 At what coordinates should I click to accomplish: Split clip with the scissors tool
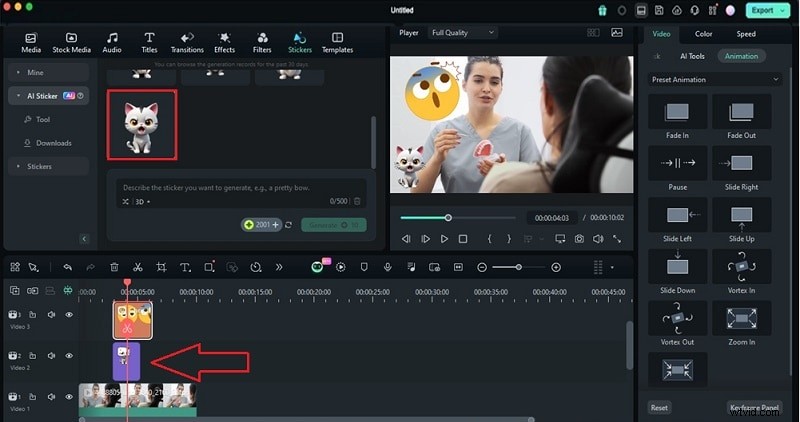pos(138,267)
